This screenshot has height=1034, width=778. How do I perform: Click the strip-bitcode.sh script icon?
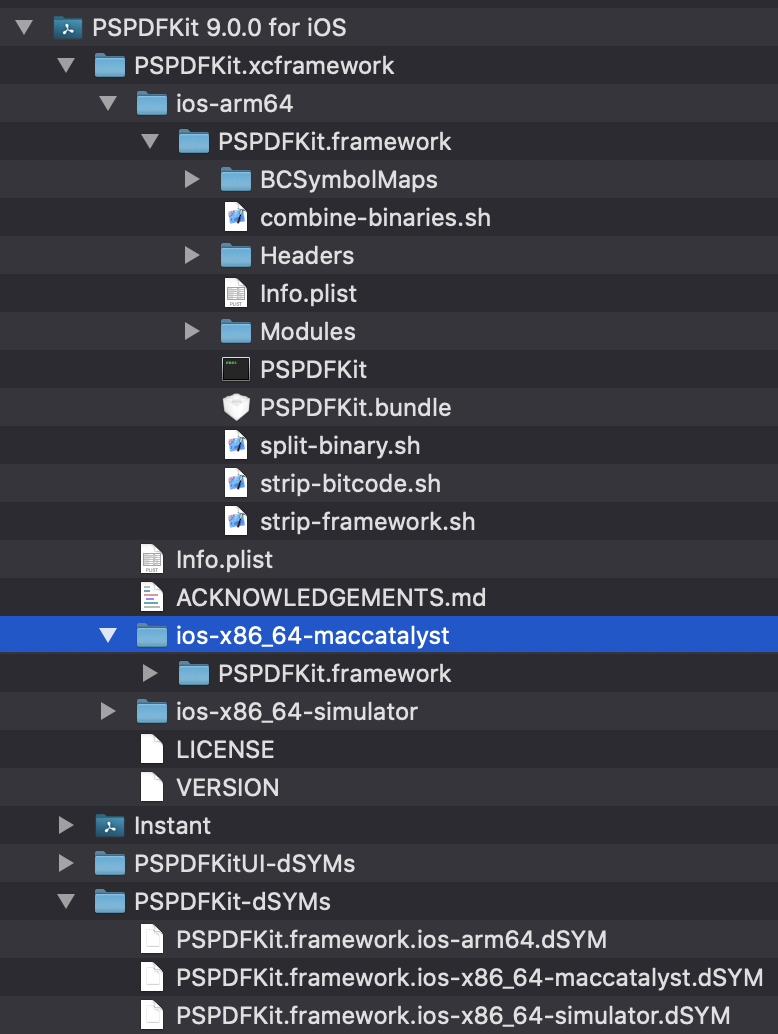[x=235, y=483]
